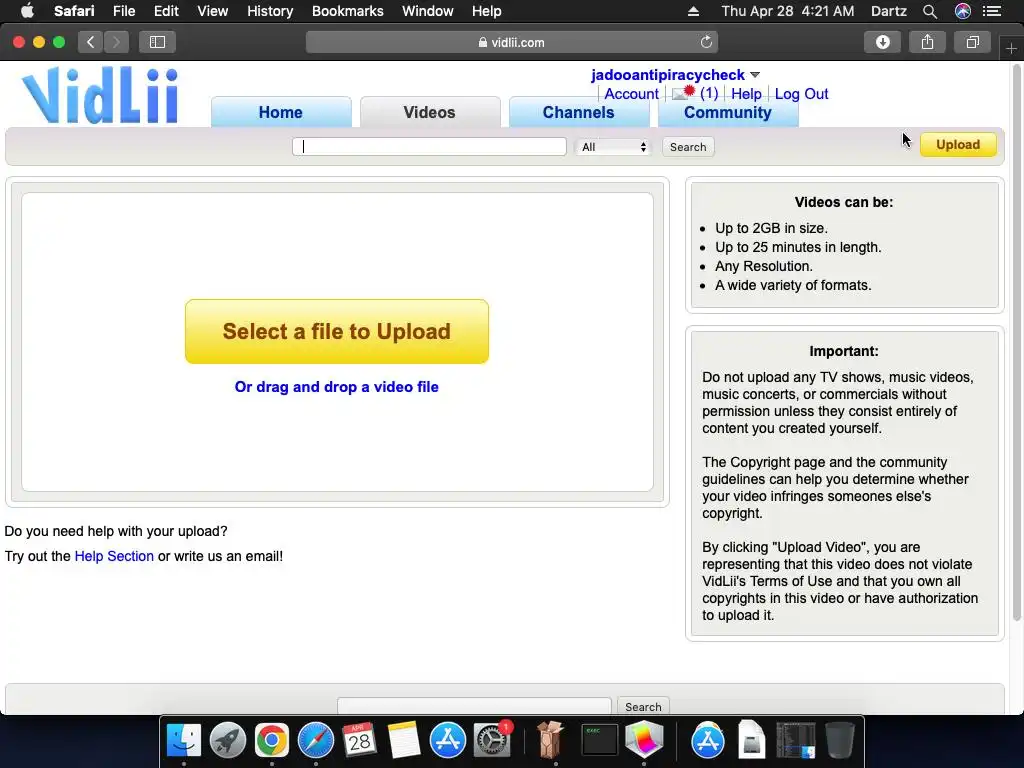Click the yellow Upload button
This screenshot has width=1024, height=768.
pyautogui.click(x=958, y=144)
